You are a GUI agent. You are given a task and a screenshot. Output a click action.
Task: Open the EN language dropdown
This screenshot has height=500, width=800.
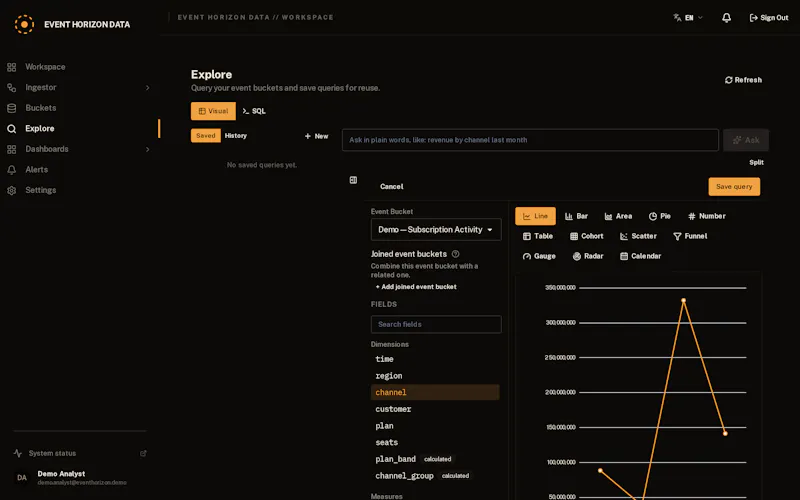688,17
